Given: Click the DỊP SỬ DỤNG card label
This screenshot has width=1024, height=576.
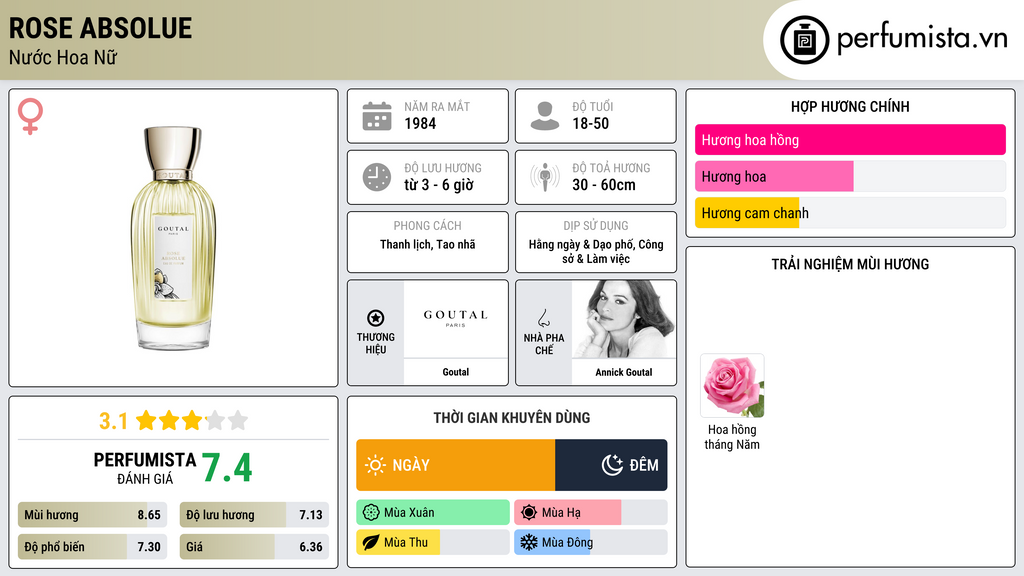Looking at the screenshot, I should coord(596,226).
